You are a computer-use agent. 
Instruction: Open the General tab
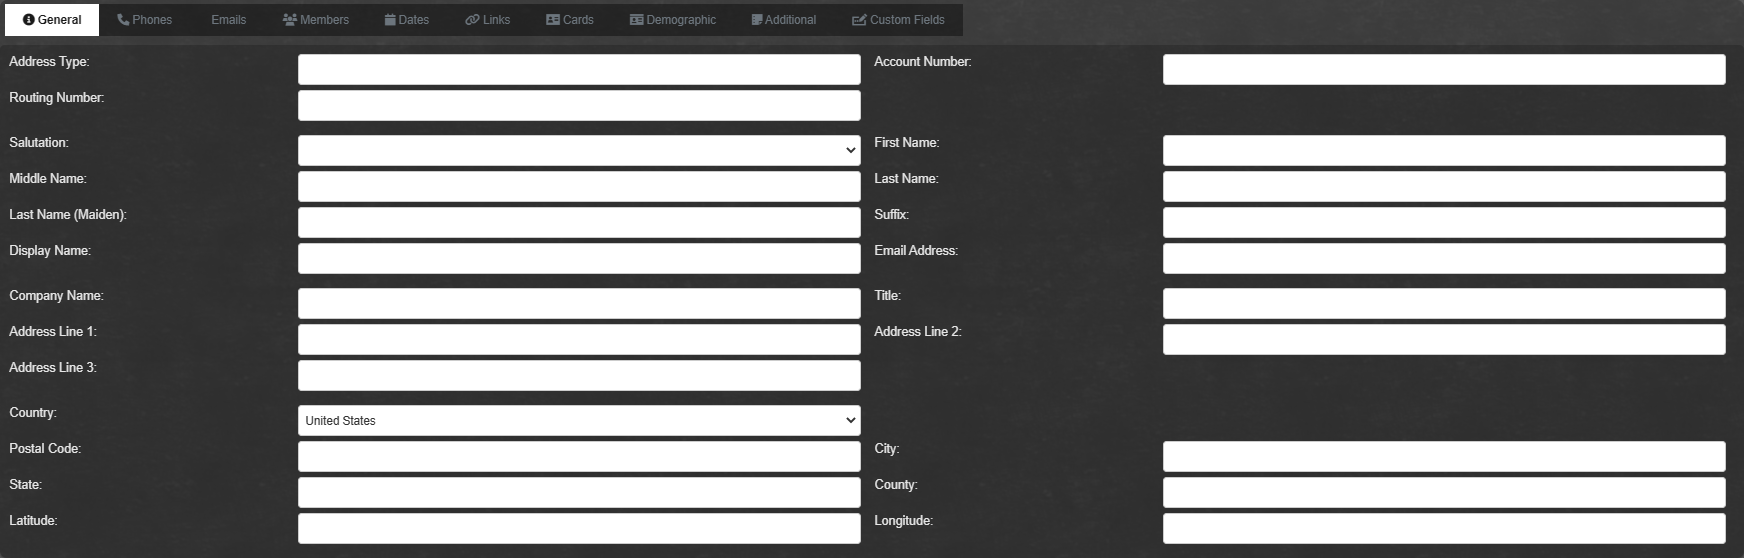(x=52, y=20)
